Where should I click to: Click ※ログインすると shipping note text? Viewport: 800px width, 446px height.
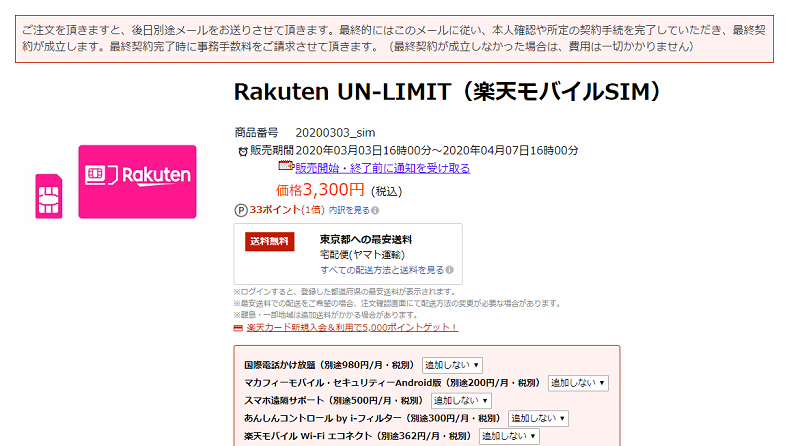coord(345,292)
